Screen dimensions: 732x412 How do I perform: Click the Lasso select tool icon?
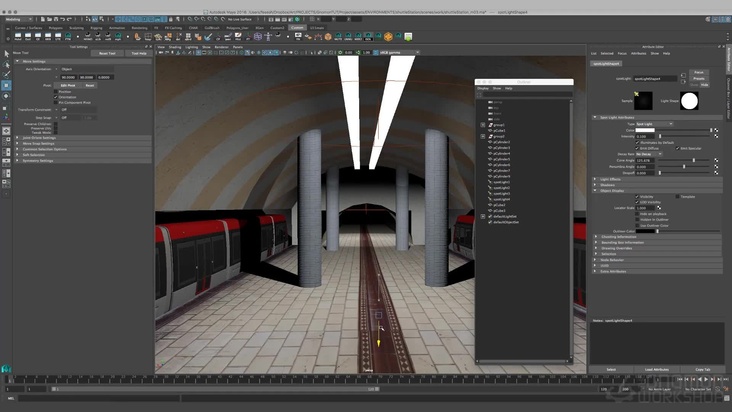click(x=6, y=63)
